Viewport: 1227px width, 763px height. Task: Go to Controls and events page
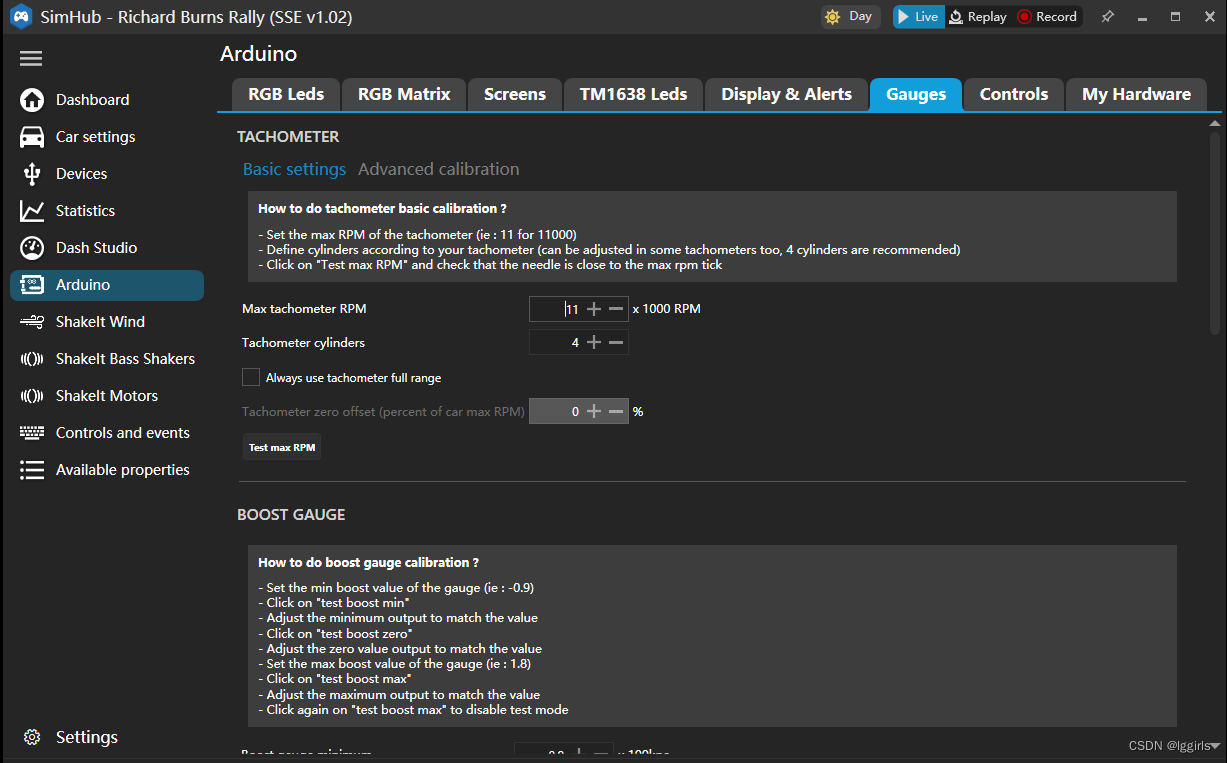(107, 433)
